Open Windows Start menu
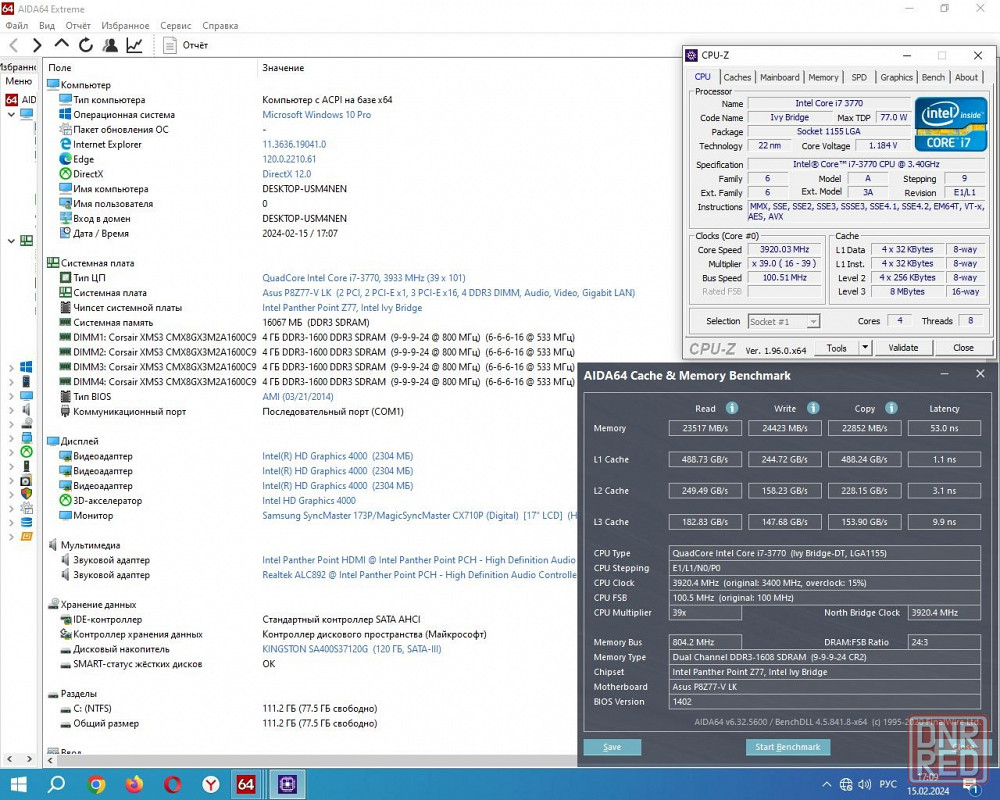The height and width of the screenshot is (800, 1000). click(x=18, y=784)
